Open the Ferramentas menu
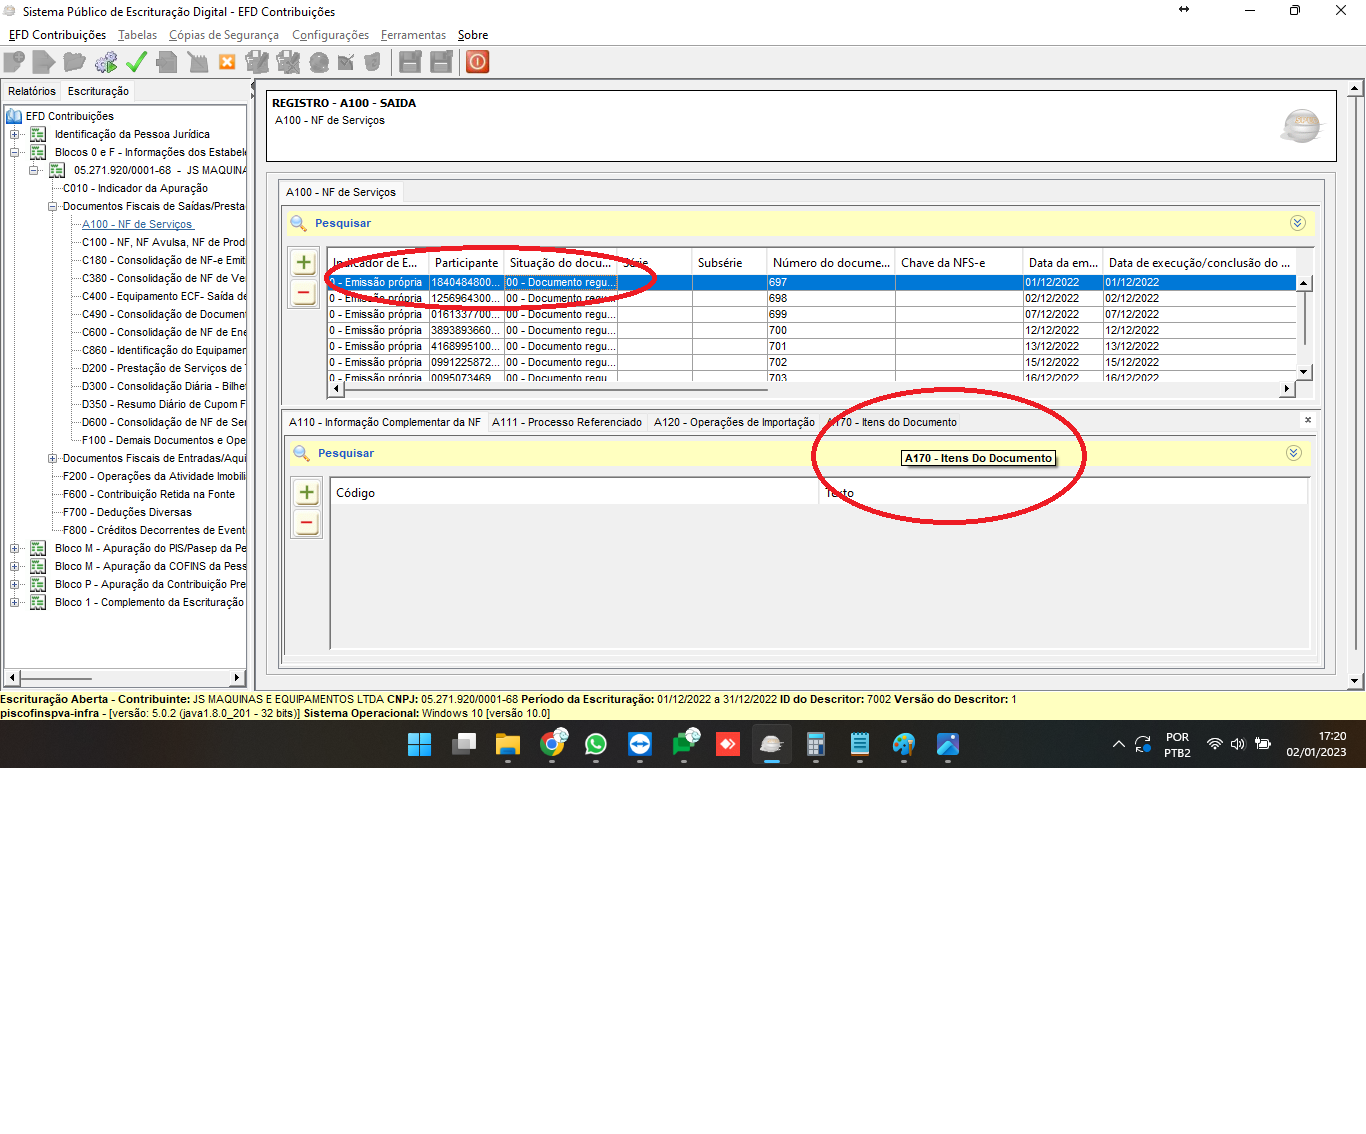This screenshot has width=1366, height=1134. 413,35
